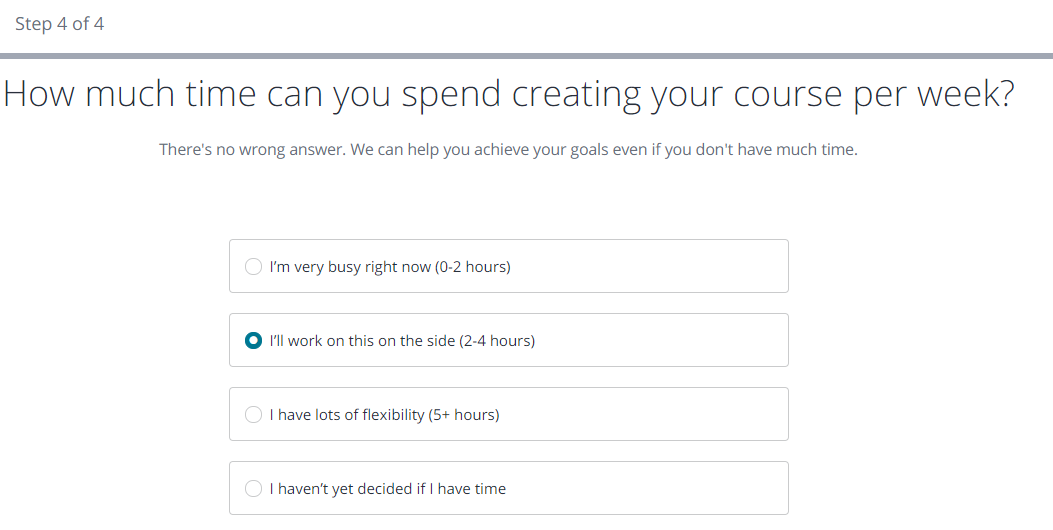Viewport: 1053px width, 530px height.
Task: Click the "Step 4 of 4" indicator text
Action: click(60, 24)
